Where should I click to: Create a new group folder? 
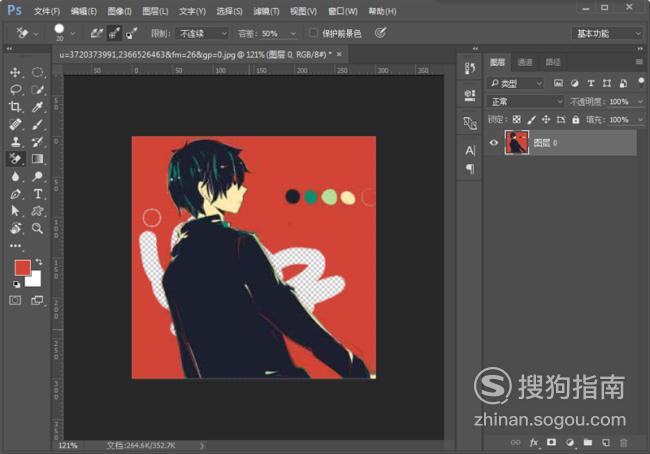588,442
